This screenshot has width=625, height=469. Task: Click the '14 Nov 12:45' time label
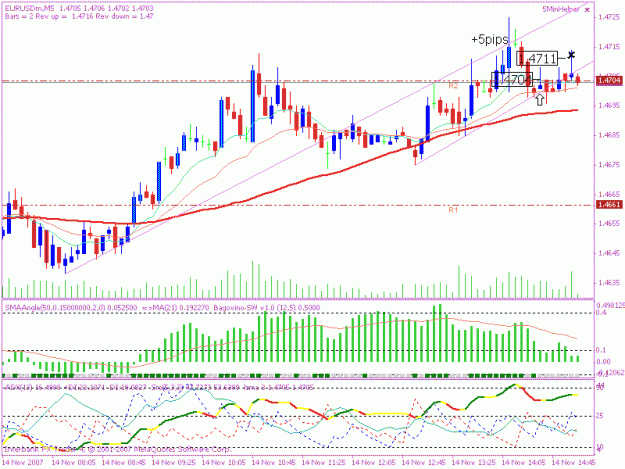click(x=424, y=463)
